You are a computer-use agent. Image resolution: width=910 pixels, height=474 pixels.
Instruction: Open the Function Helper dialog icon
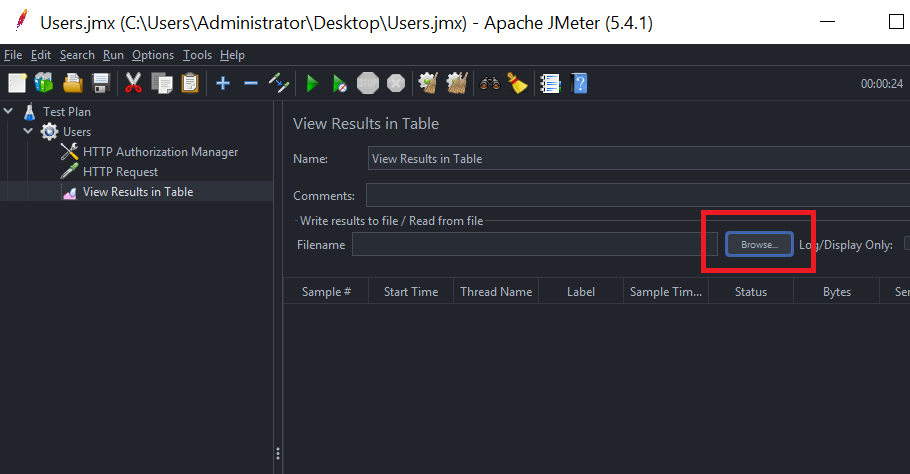pos(550,84)
